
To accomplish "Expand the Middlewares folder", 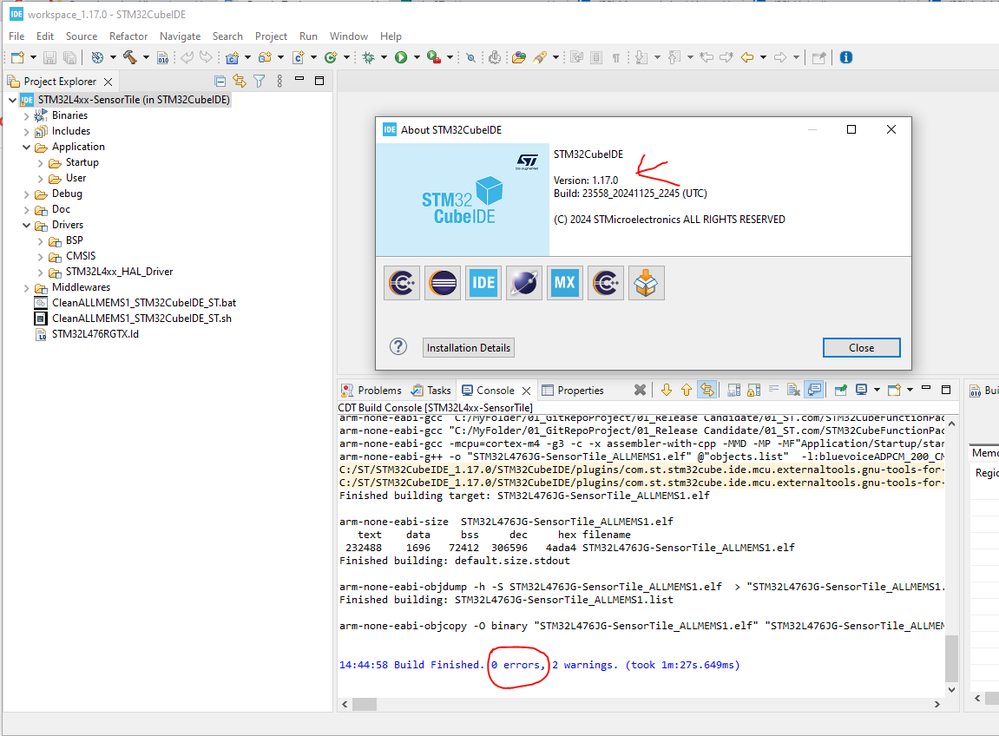I will [x=26, y=288].
